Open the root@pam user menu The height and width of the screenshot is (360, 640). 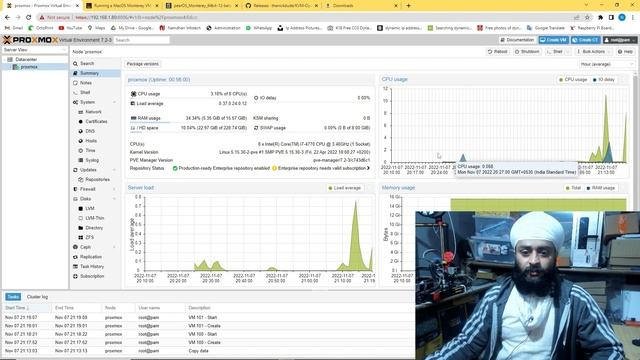(x=620, y=40)
